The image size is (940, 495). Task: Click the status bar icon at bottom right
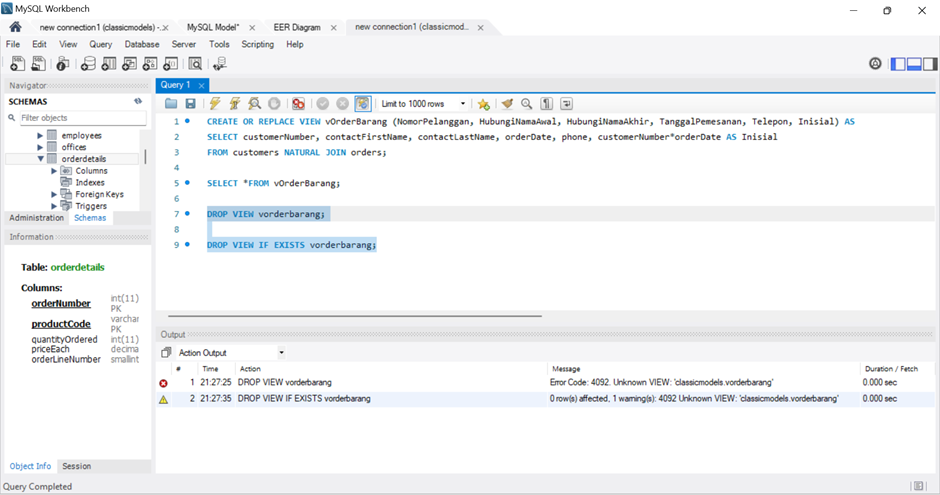[x=918, y=486]
